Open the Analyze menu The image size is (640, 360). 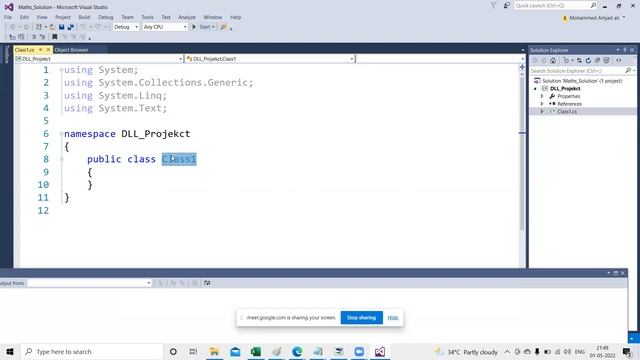click(x=187, y=17)
